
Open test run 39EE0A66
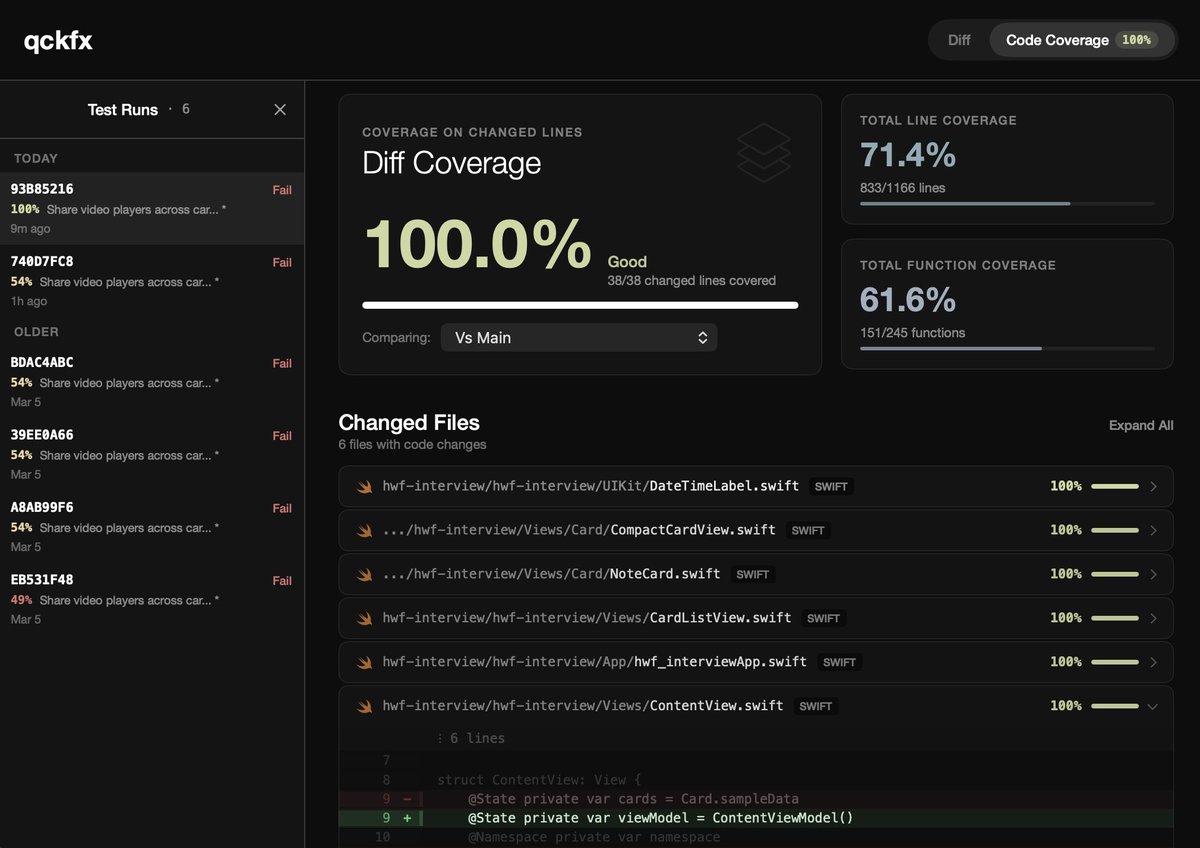click(x=152, y=454)
